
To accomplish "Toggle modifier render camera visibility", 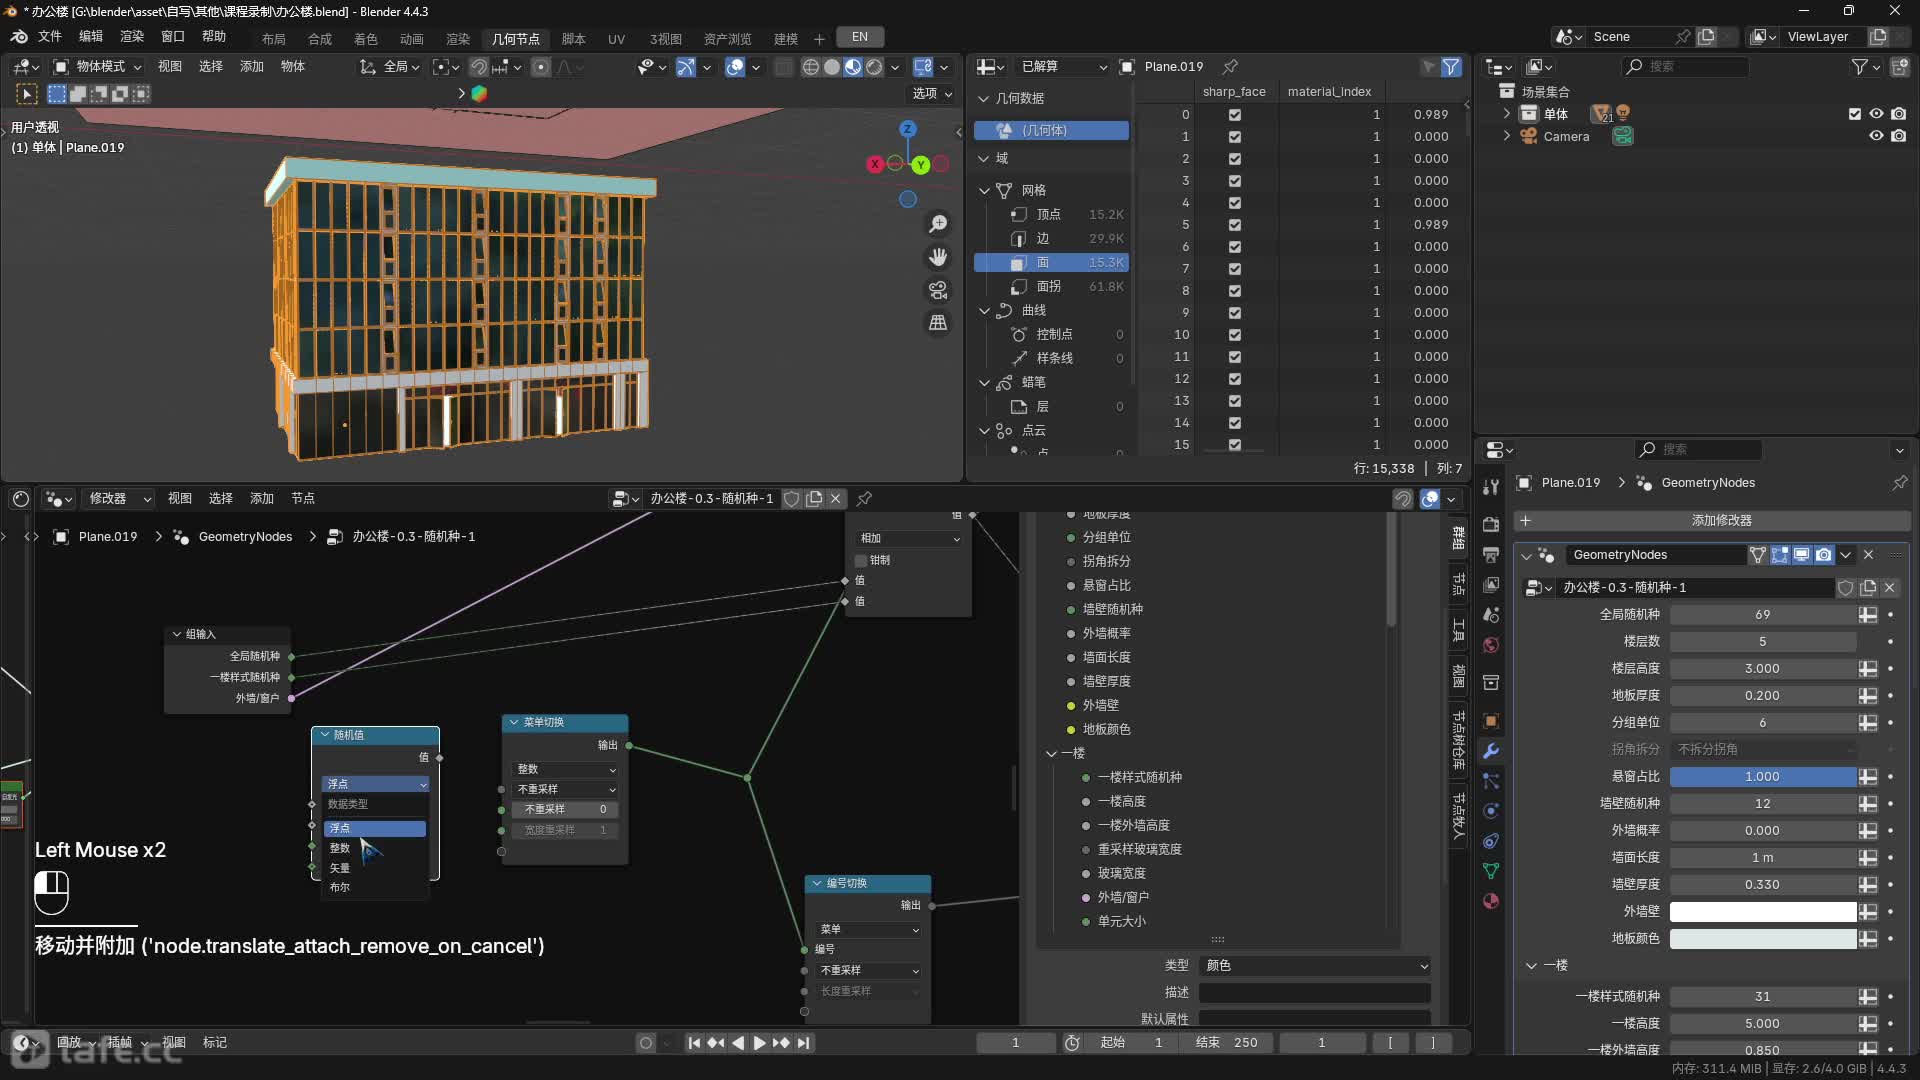I will point(1824,554).
